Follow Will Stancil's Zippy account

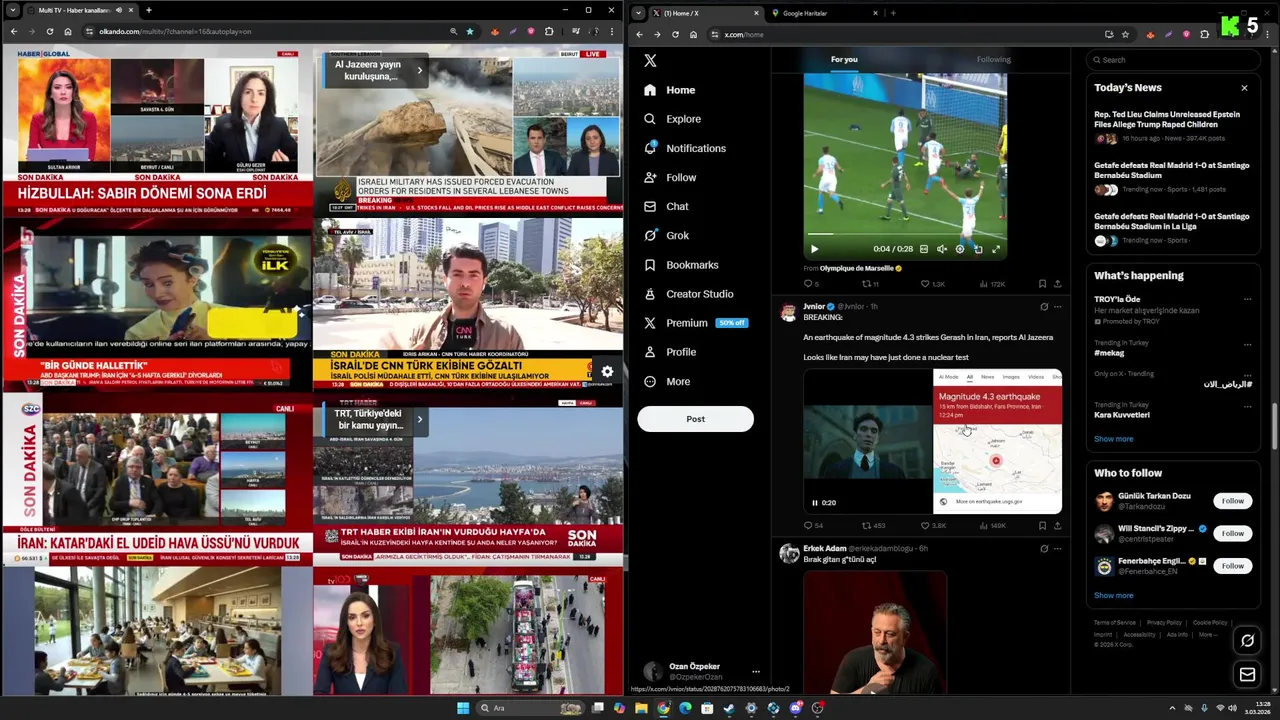coord(1232,533)
